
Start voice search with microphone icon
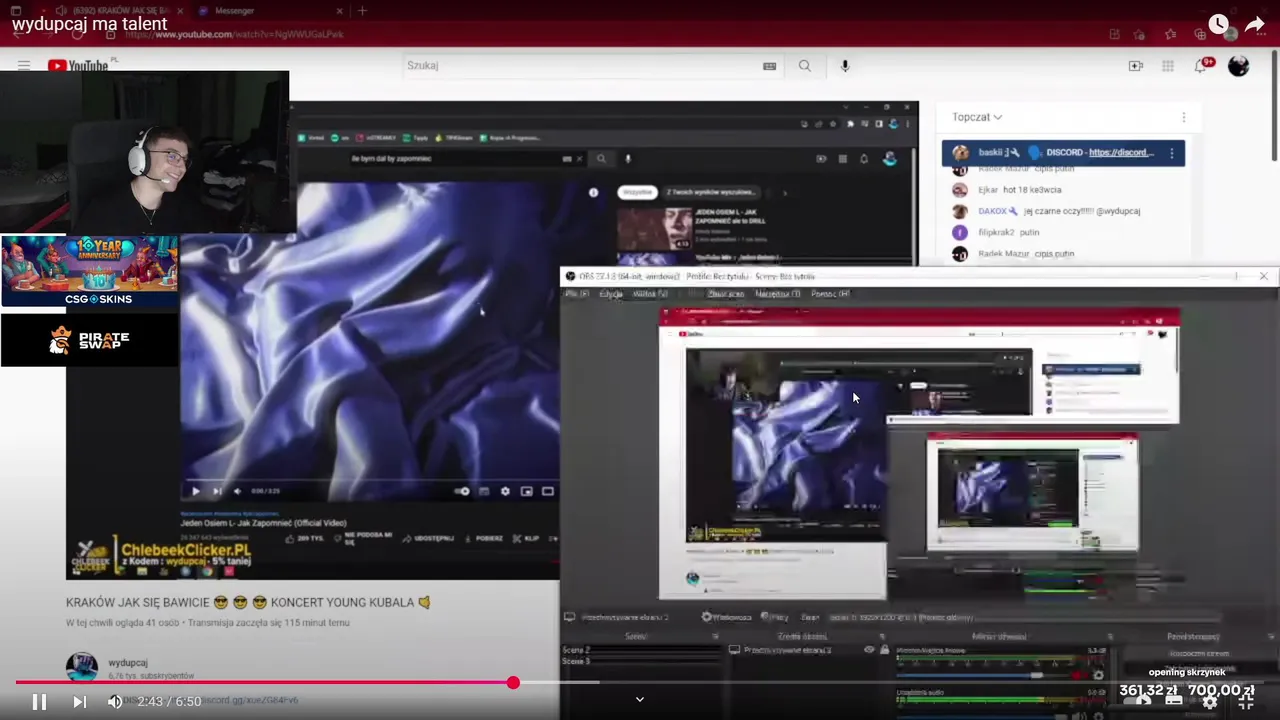[845, 66]
